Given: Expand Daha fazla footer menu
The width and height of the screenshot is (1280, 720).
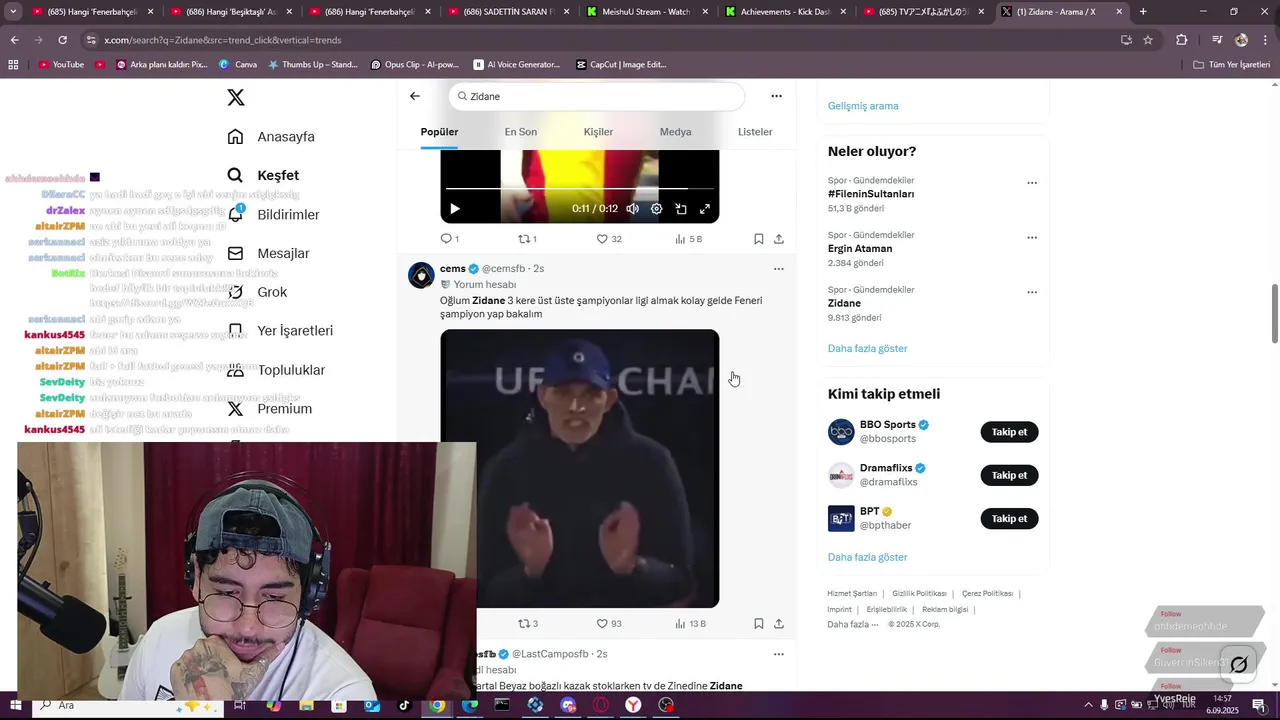Looking at the screenshot, I should [853, 624].
